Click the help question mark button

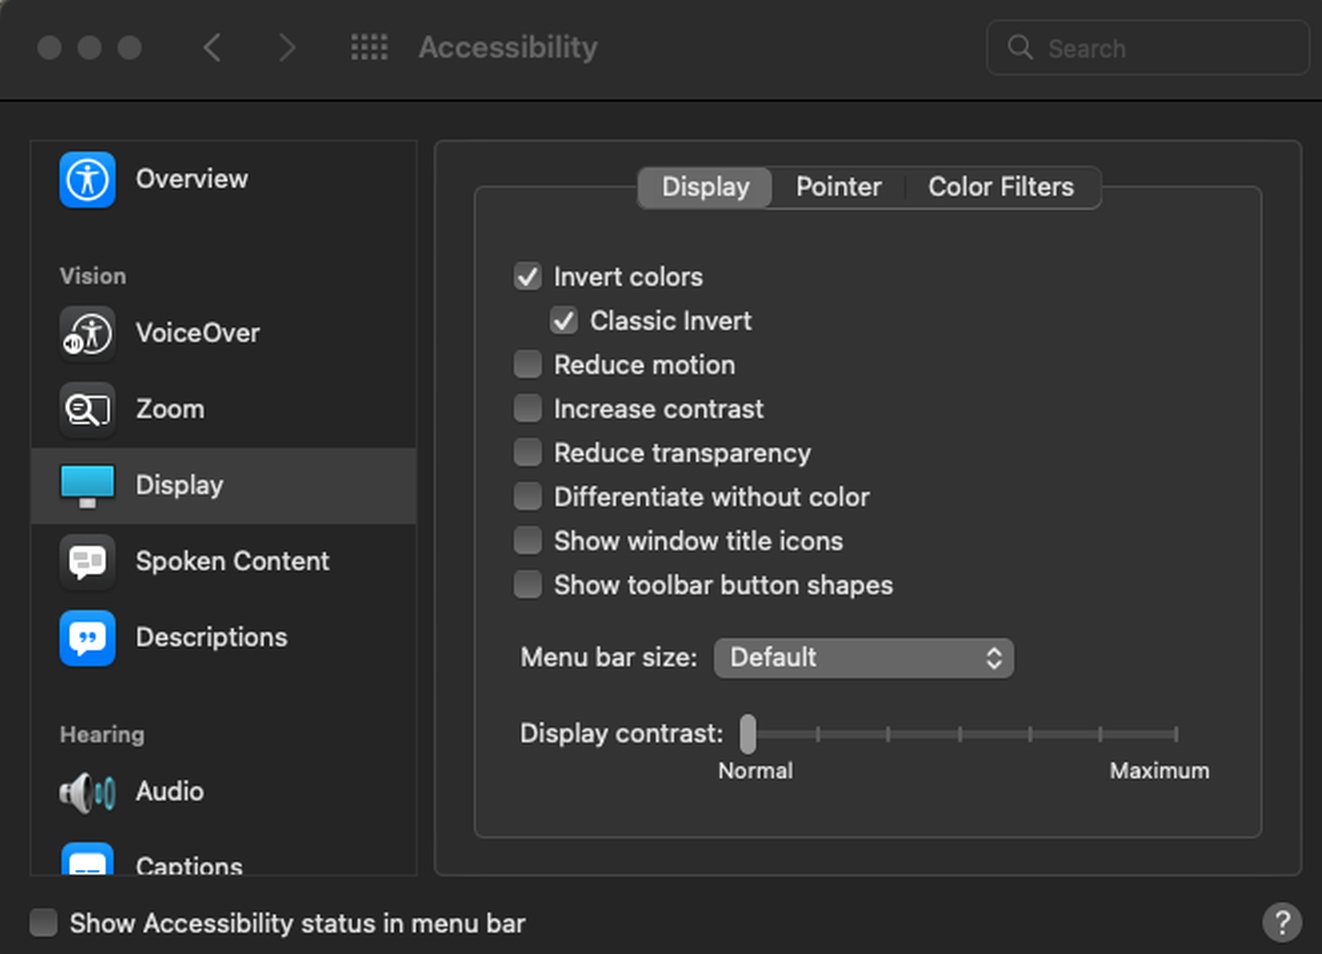coord(1283,923)
